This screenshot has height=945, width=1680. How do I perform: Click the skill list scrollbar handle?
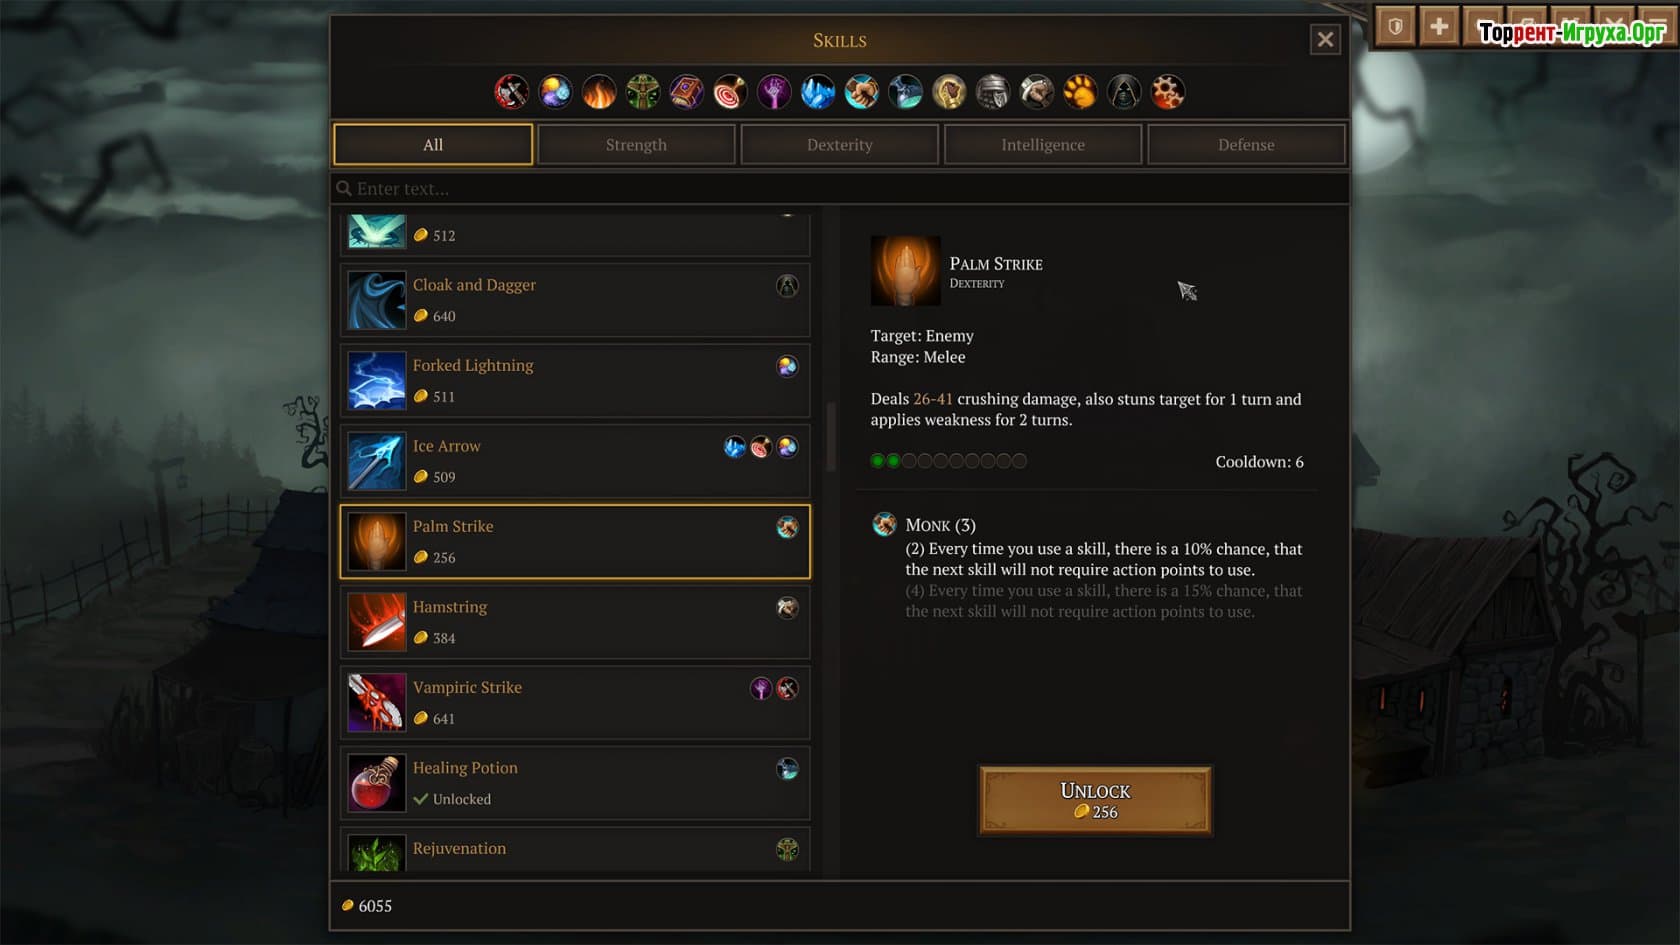pos(830,437)
